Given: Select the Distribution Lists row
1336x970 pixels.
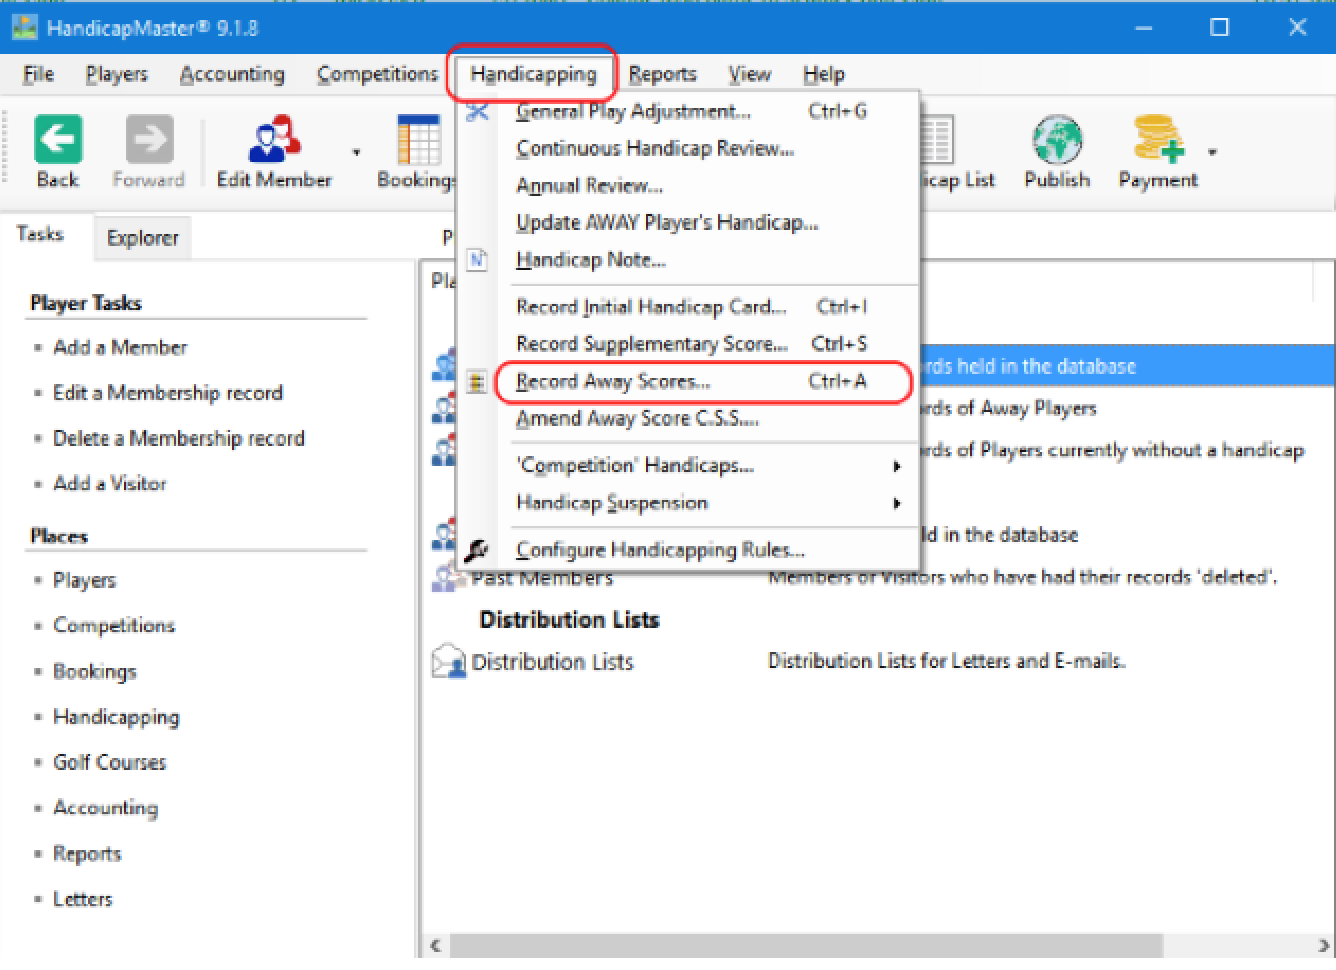Looking at the screenshot, I should click(879, 662).
